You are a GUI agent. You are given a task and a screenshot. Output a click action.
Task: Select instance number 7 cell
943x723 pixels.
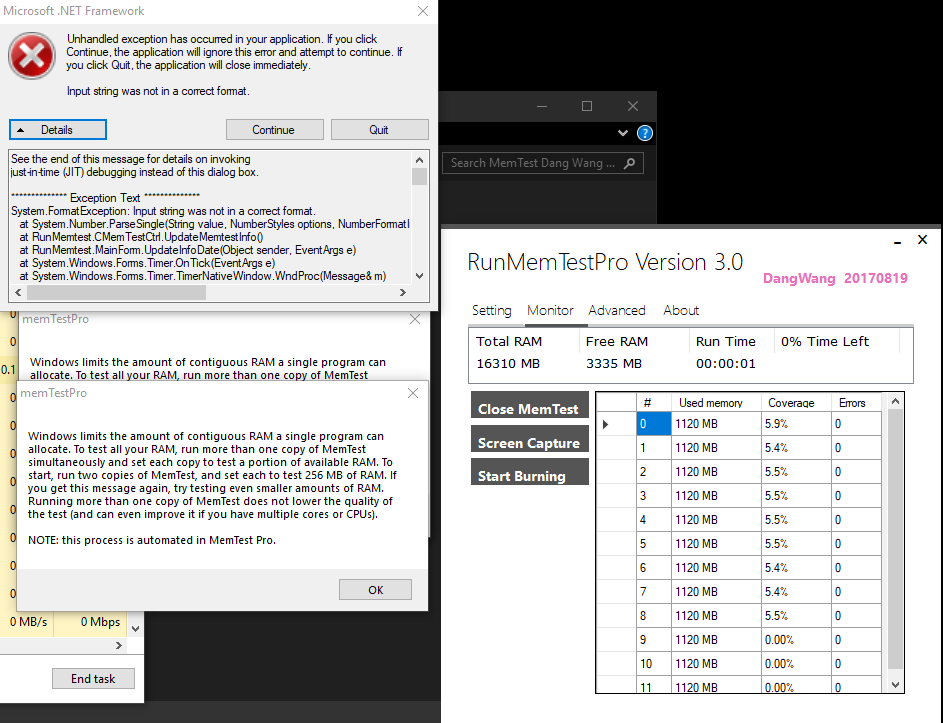(654, 592)
